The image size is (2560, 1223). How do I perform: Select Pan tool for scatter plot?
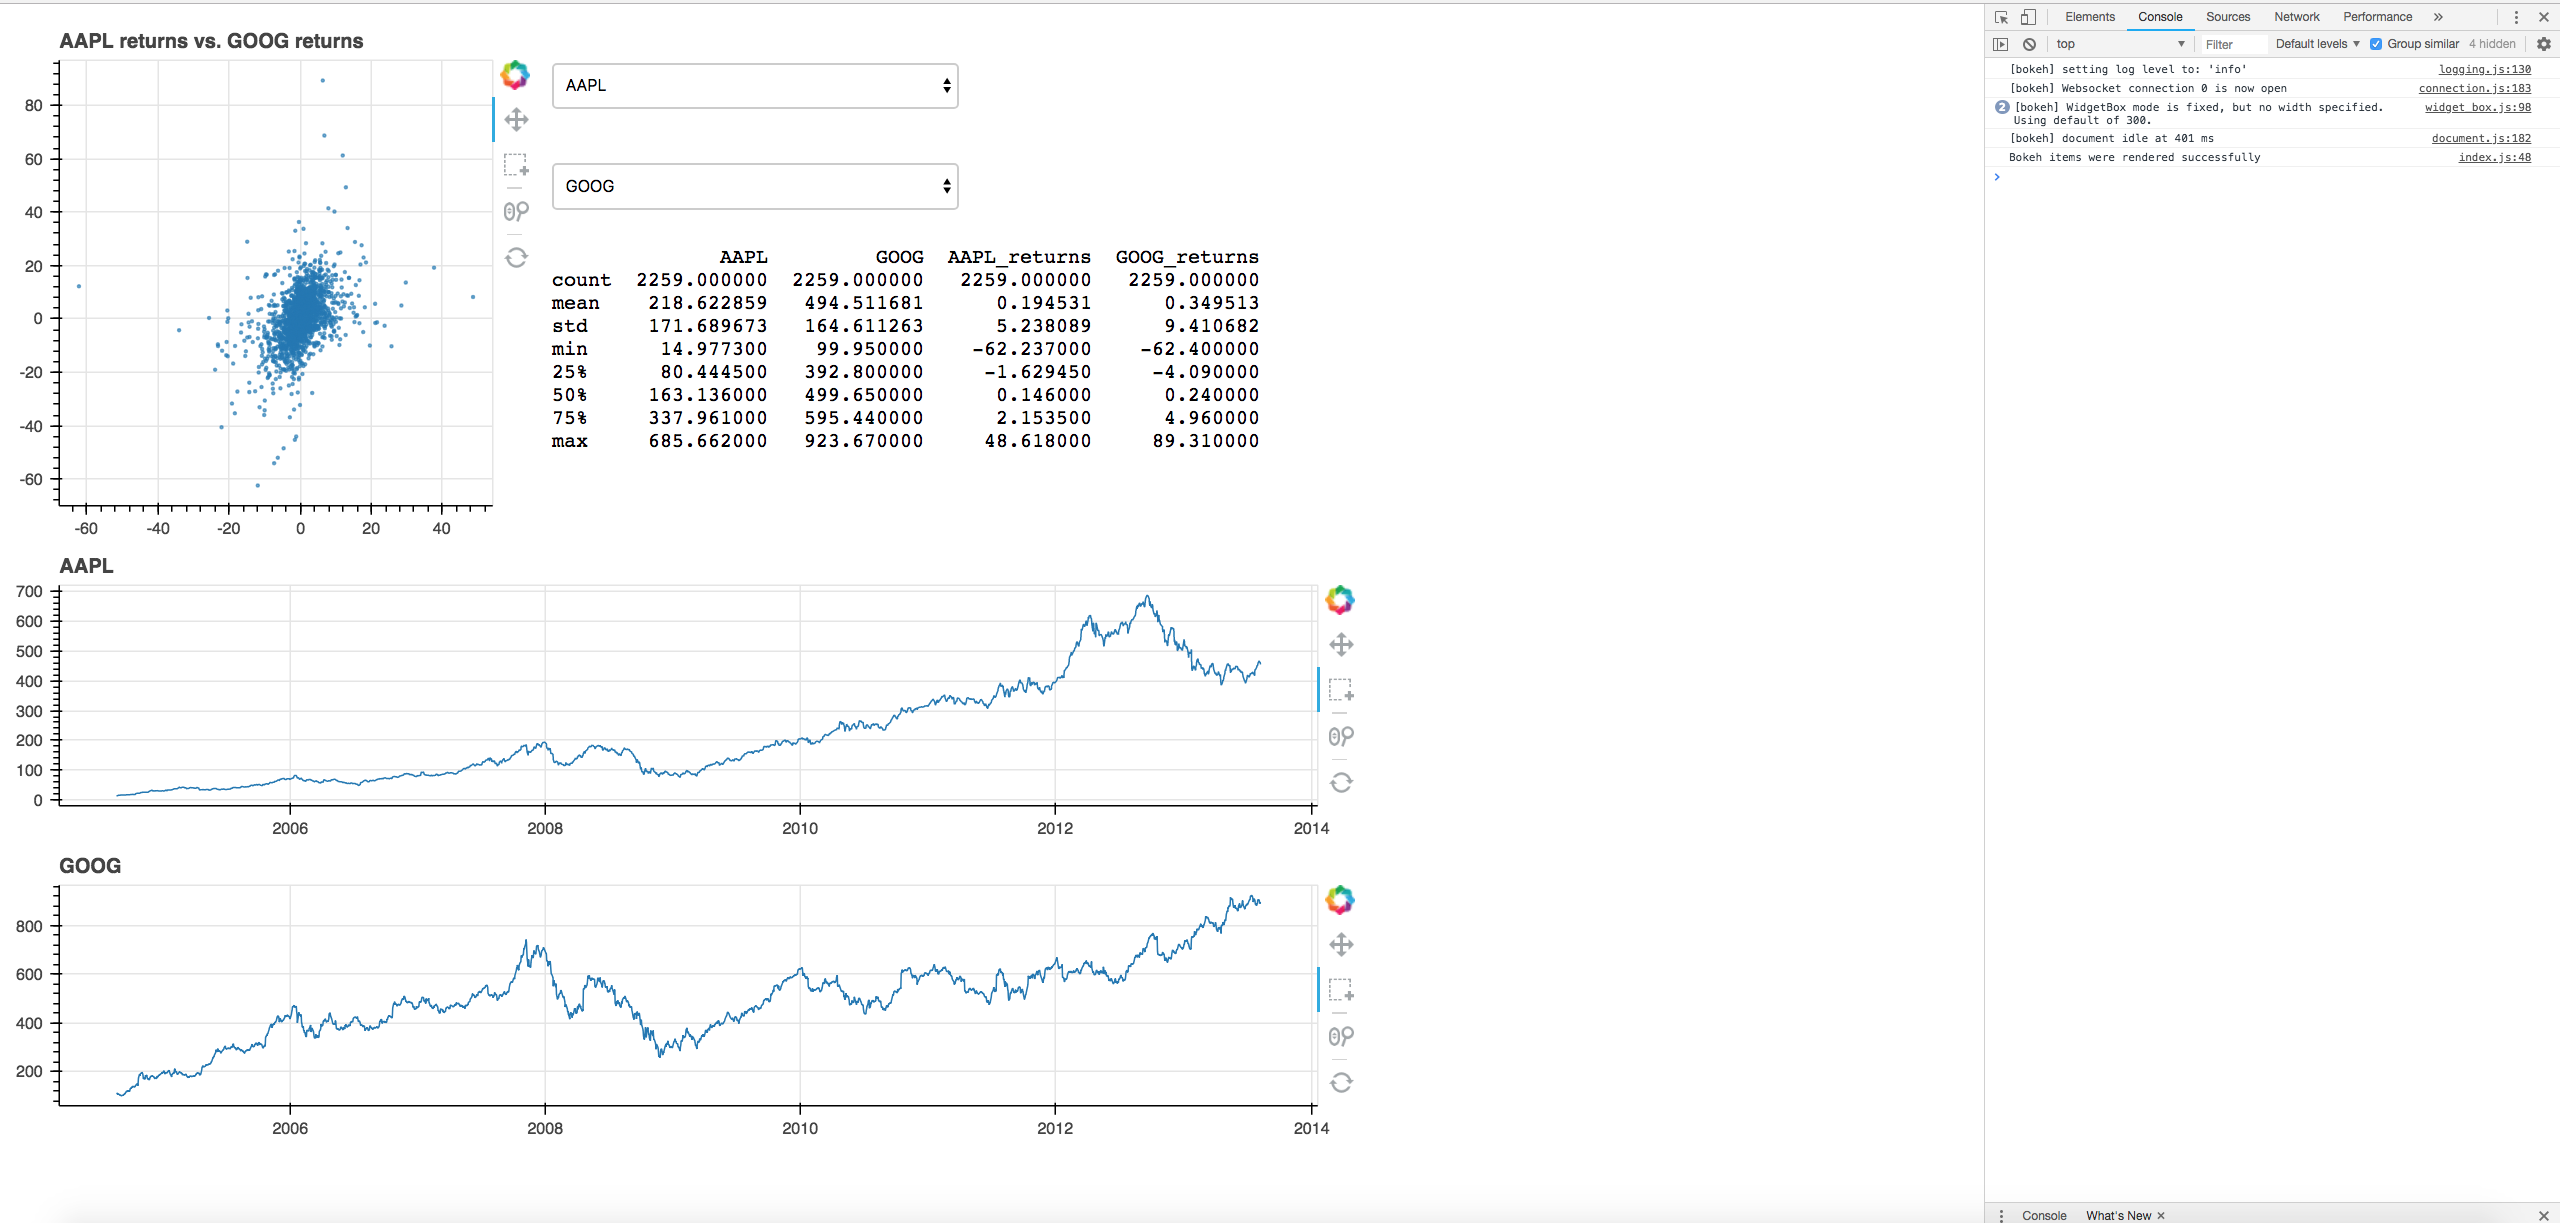tap(516, 120)
